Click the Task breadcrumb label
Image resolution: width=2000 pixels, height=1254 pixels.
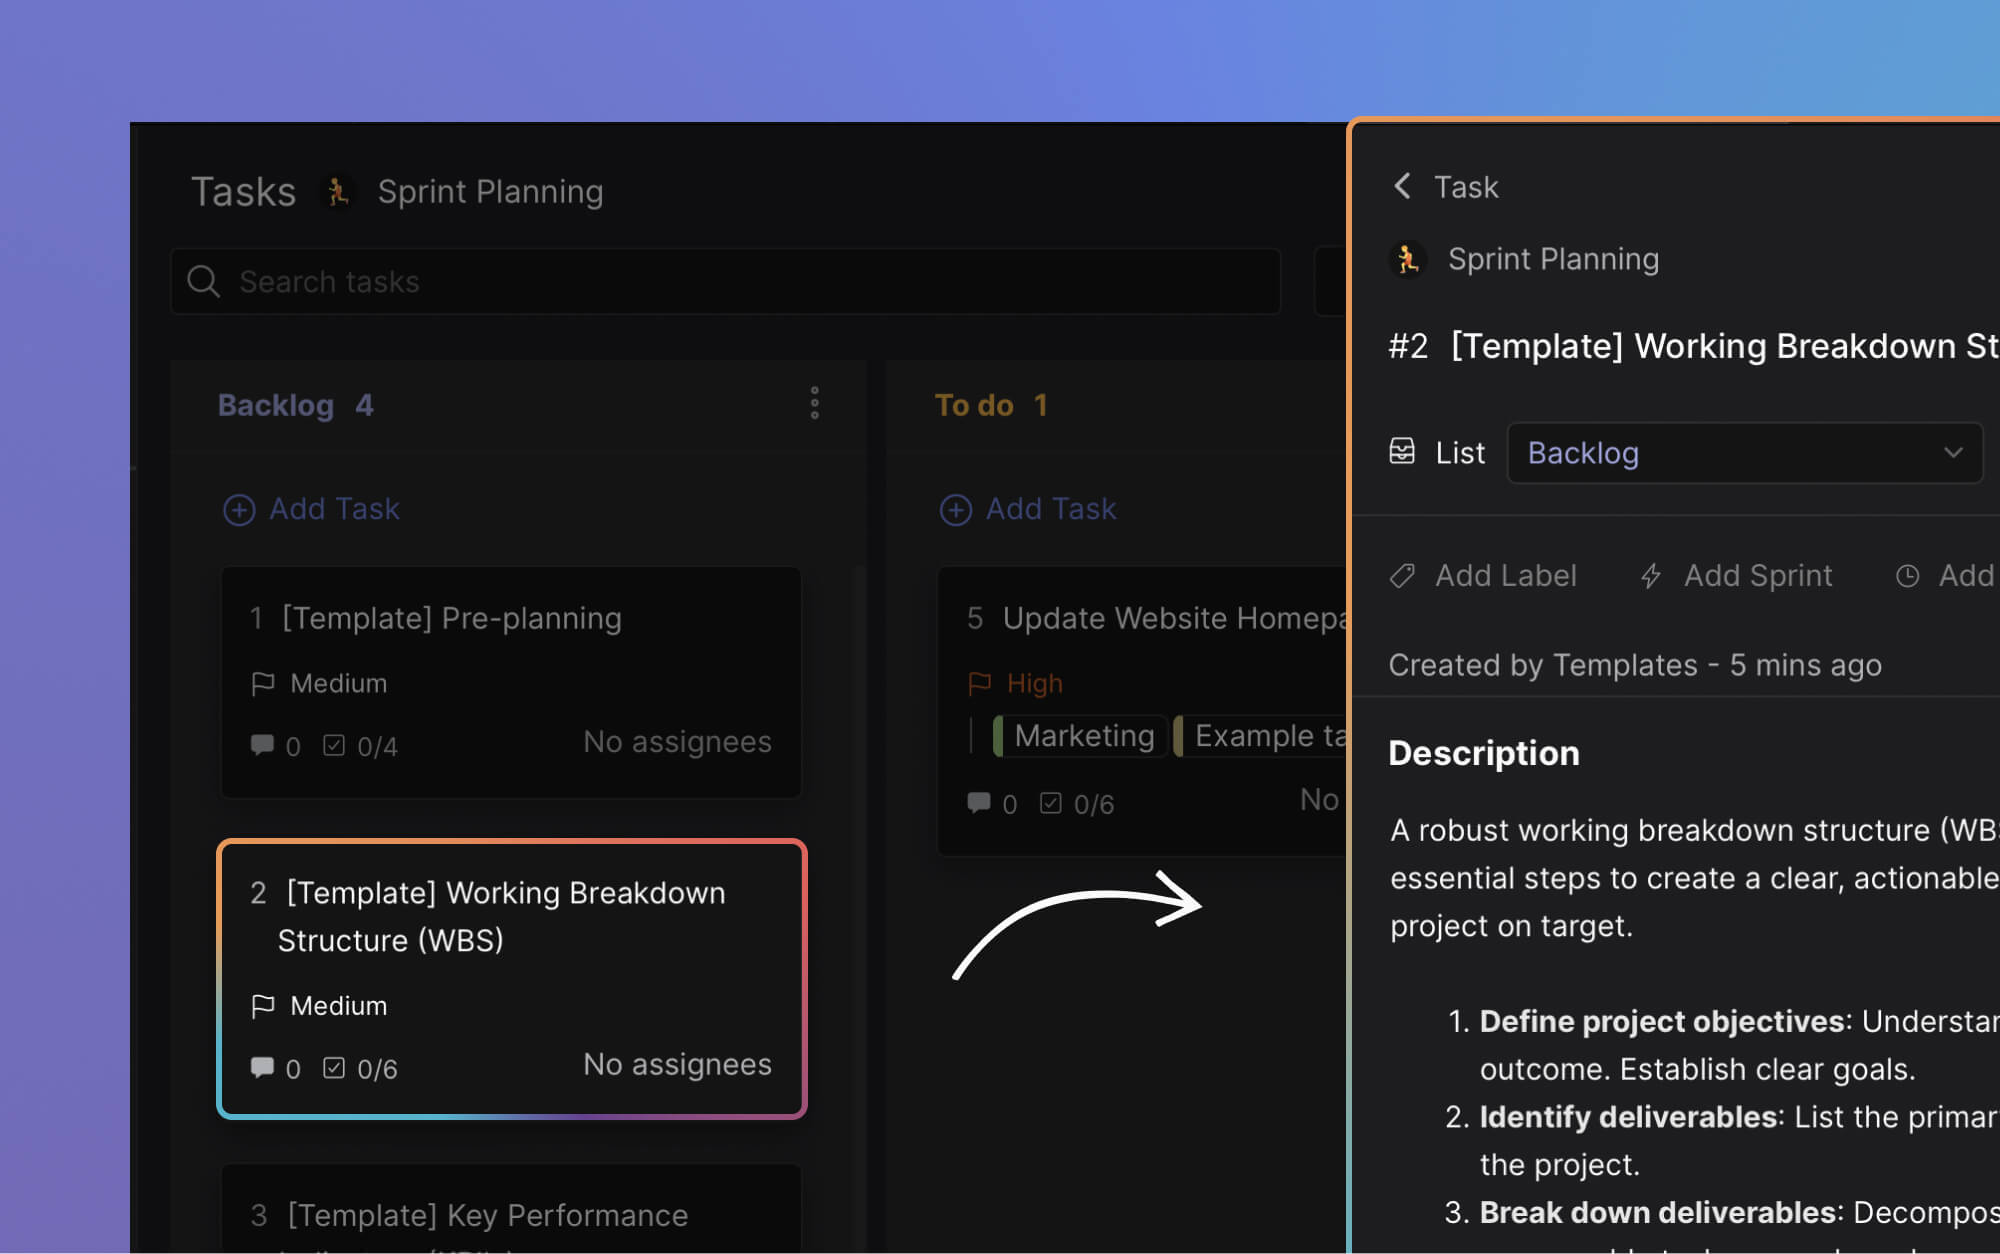click(x=1465, y=187)
